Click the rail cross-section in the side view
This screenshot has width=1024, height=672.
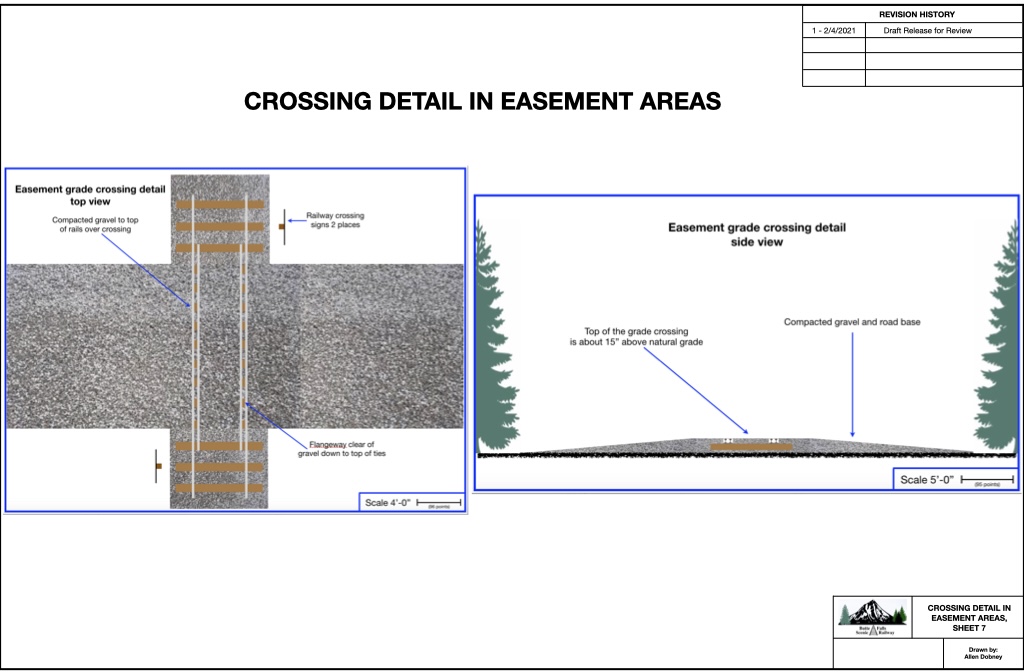750,443
